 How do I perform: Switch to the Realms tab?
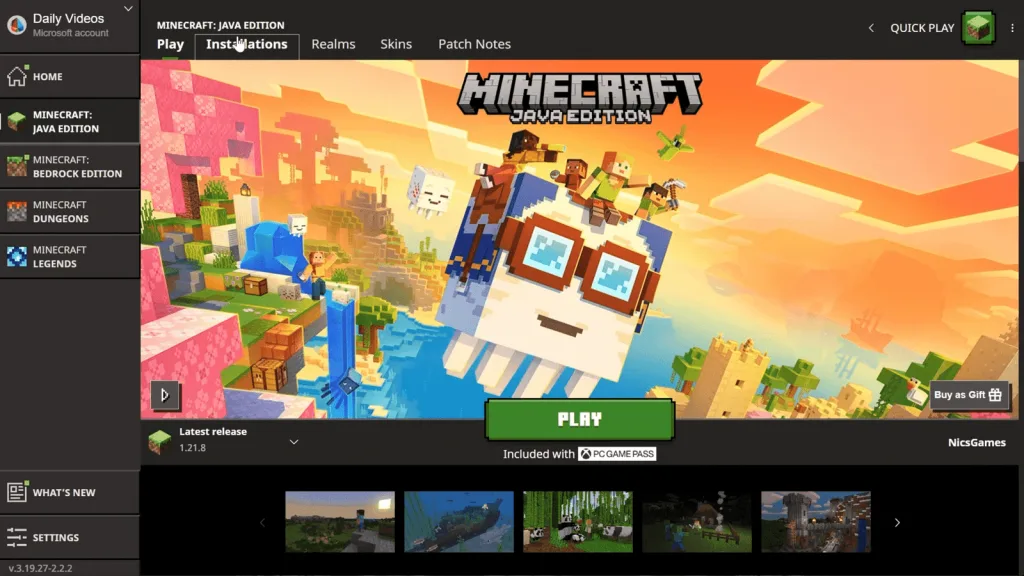[x=333, y=44]
